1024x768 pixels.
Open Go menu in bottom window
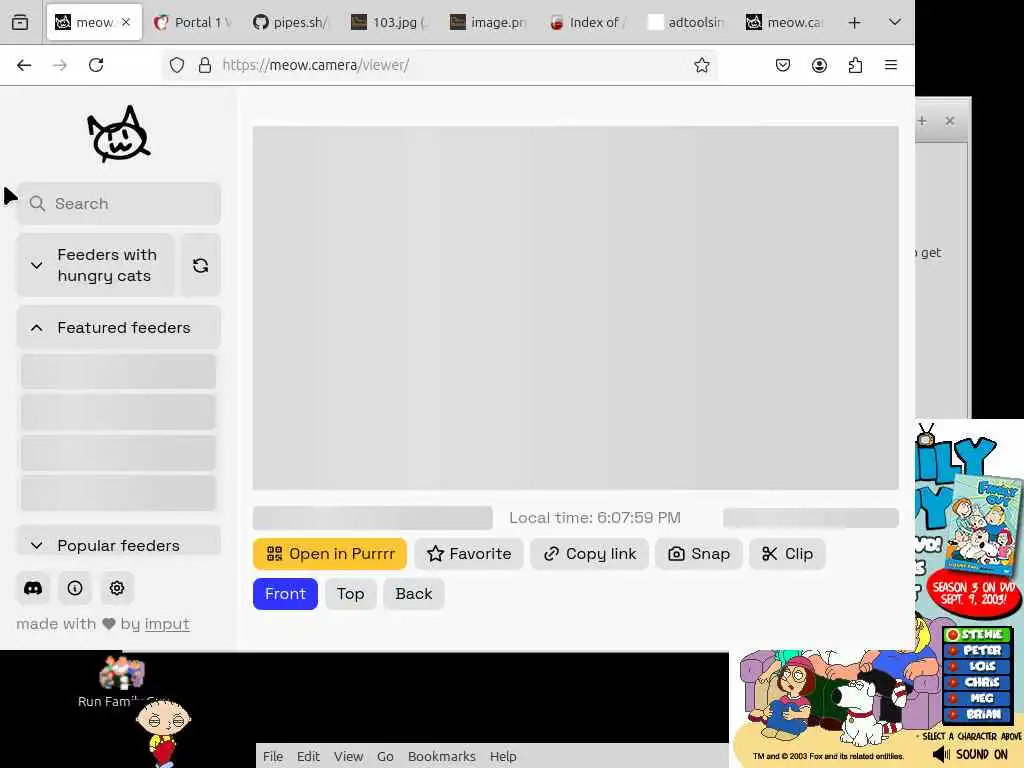385,756
